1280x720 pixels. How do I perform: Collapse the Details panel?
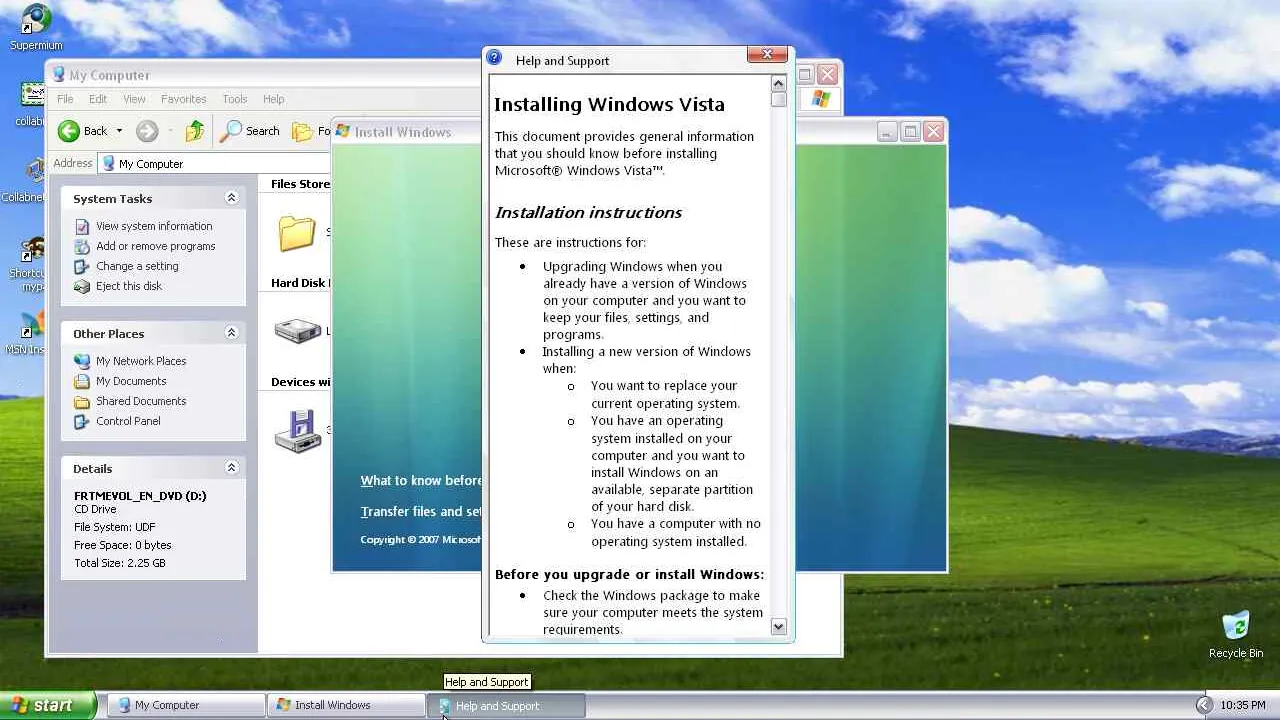coord(231,467)
